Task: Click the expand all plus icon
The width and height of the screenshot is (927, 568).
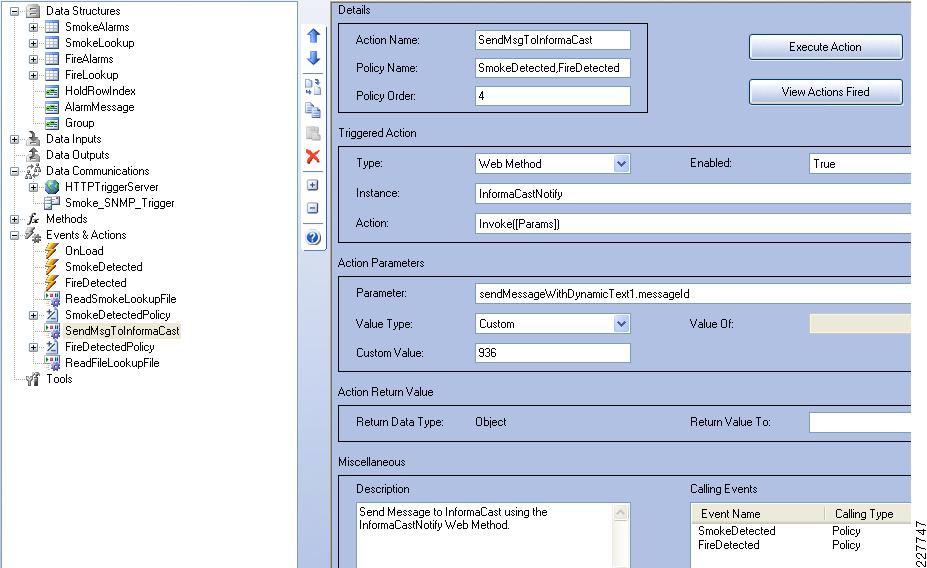Action: (x=313, y=185)
